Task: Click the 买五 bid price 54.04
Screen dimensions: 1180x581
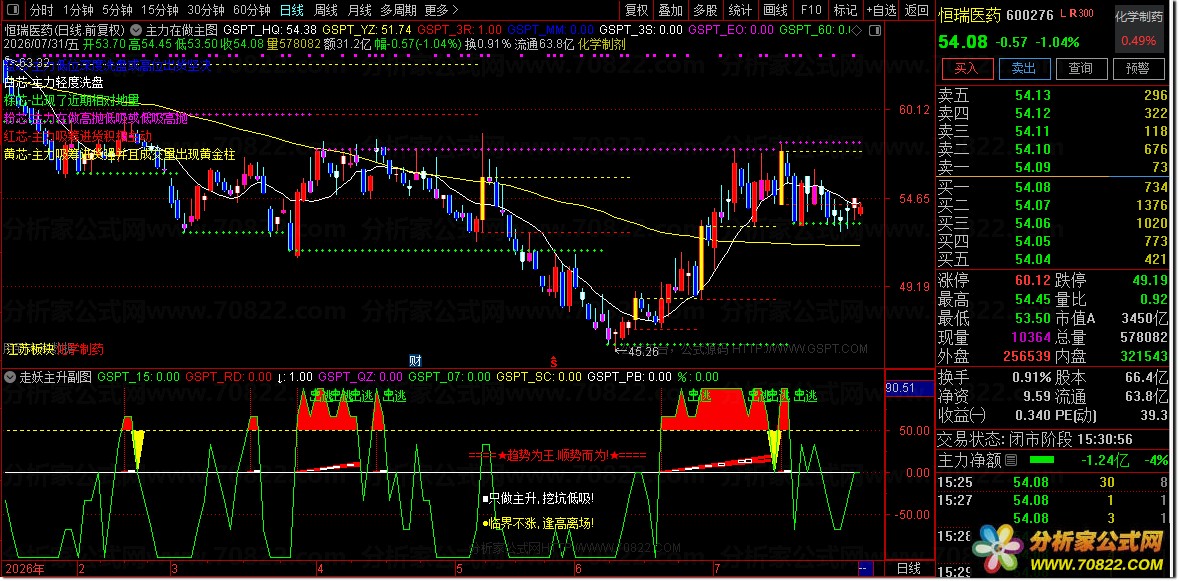Action: point(1032,259)
